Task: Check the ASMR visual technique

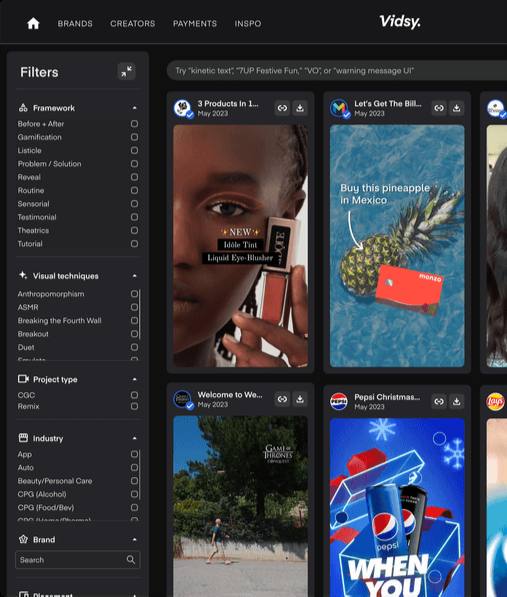Action: [x=134, y=307]
